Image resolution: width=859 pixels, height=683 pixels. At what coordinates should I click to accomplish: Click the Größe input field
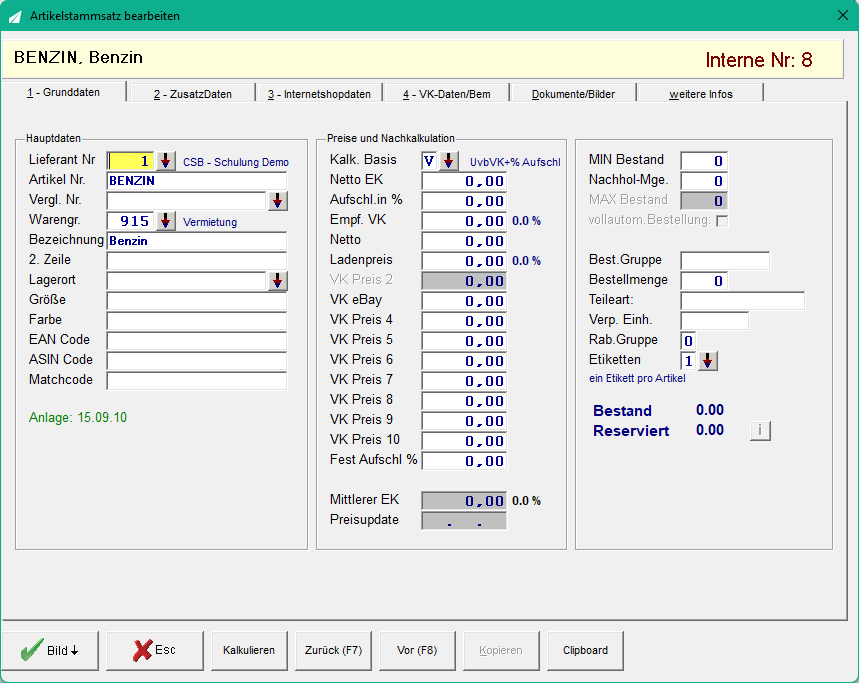(x=197, y=301)
